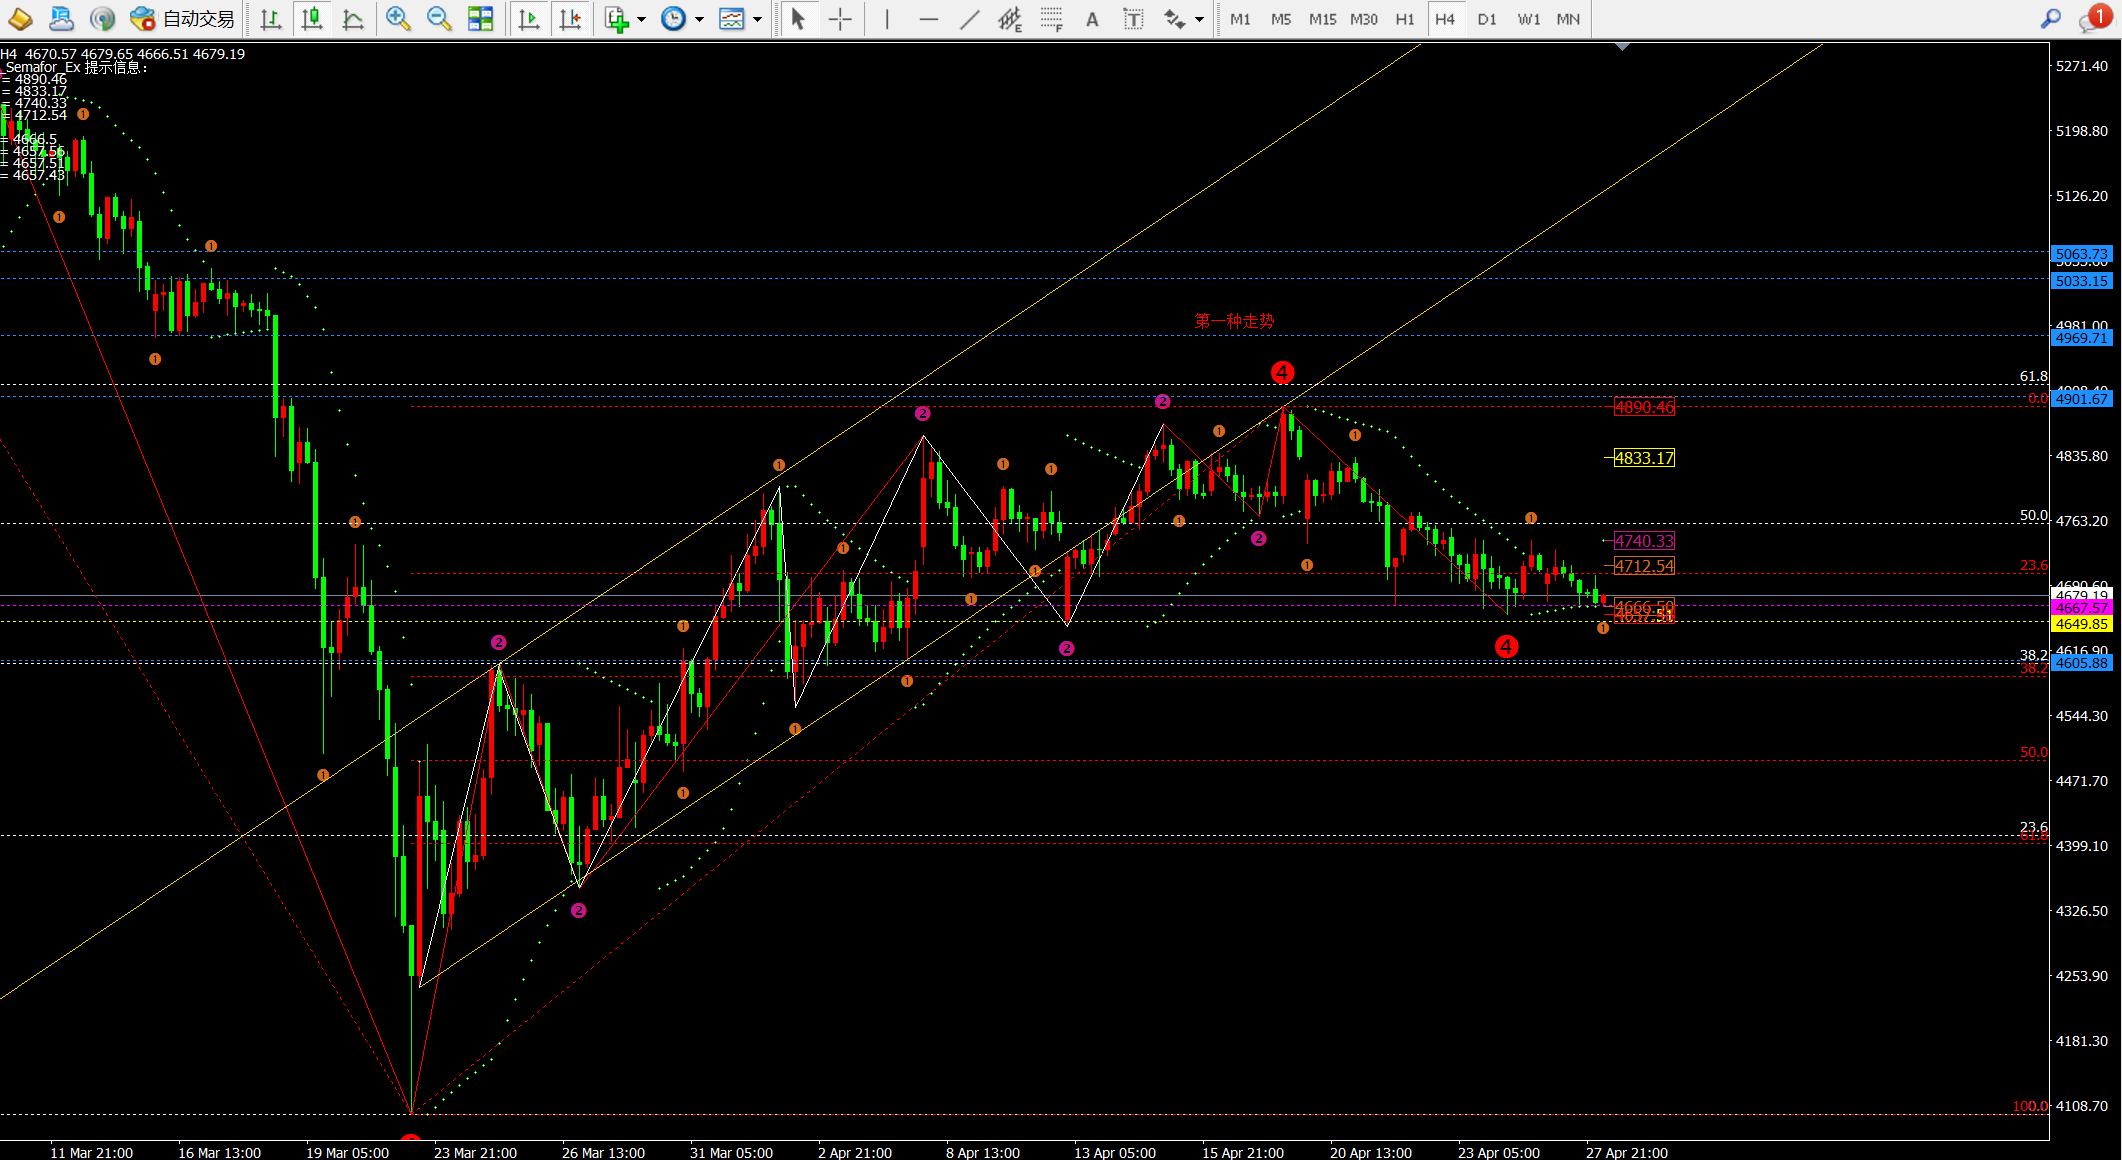This screenshot has width=2122, height=1160.
Task: Zoom out of the chart
Action: click(438, 19)
